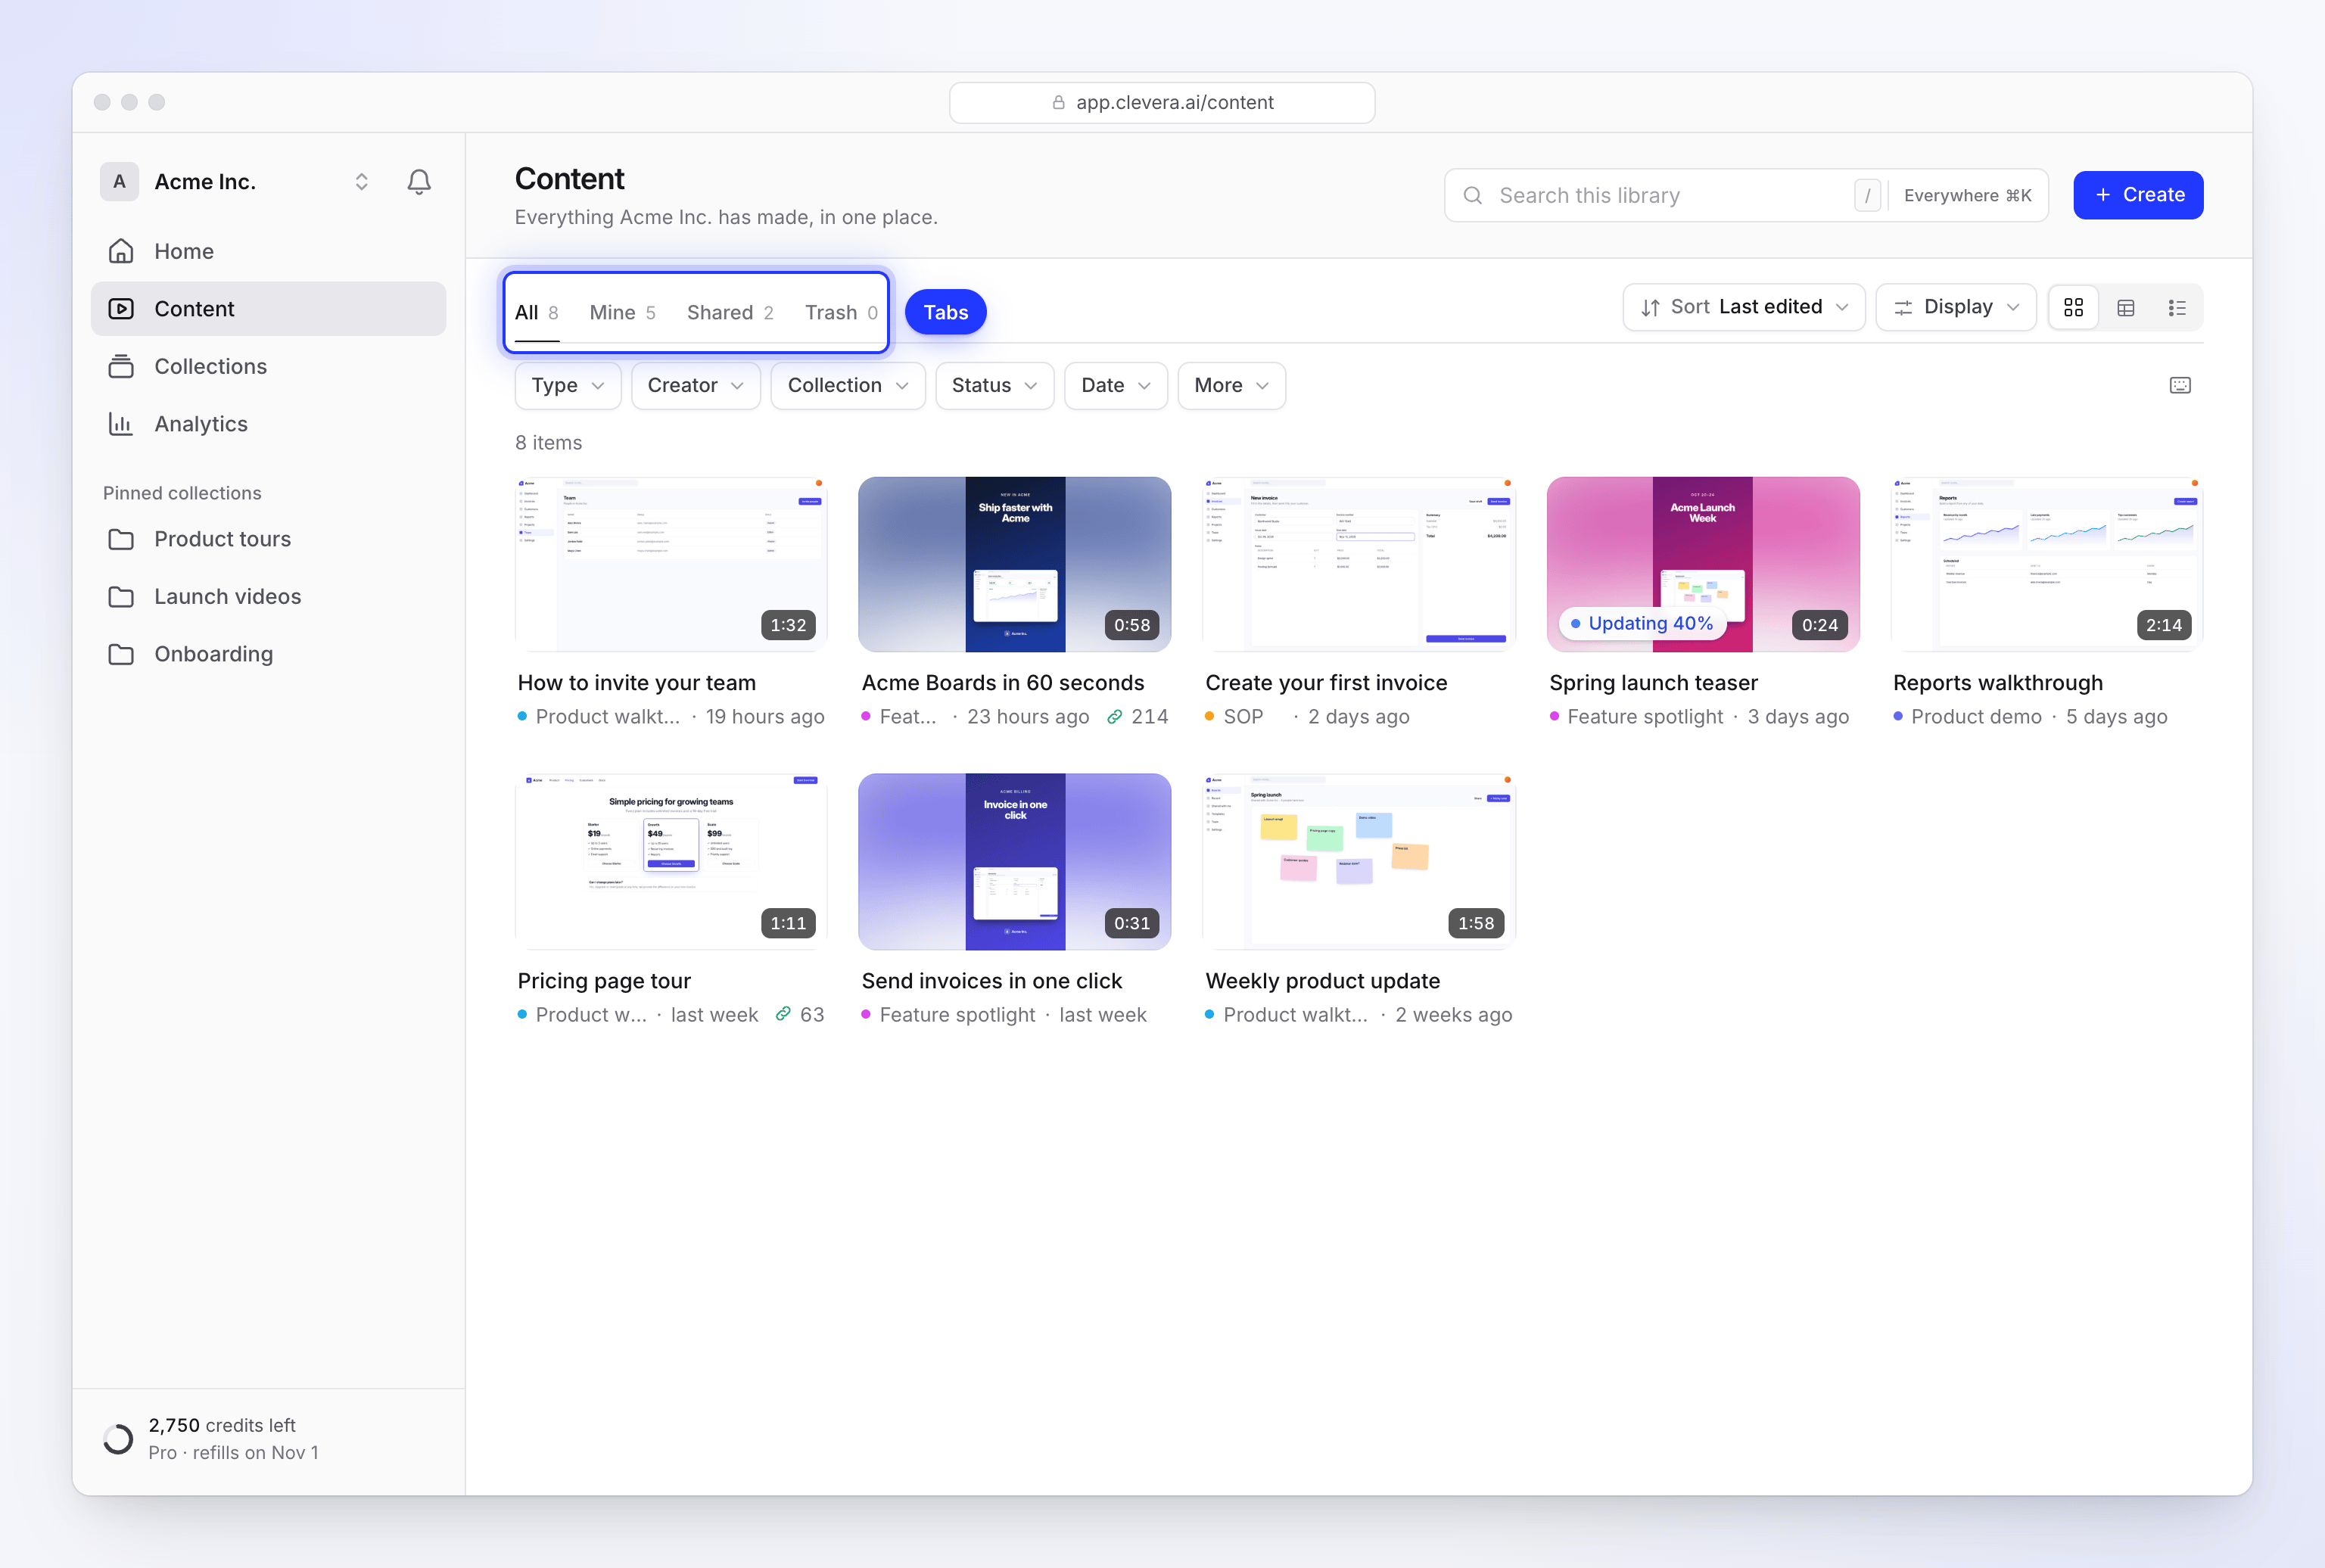
Task: Open the Product tours pinned folder
Action: [x=268, y=539]
